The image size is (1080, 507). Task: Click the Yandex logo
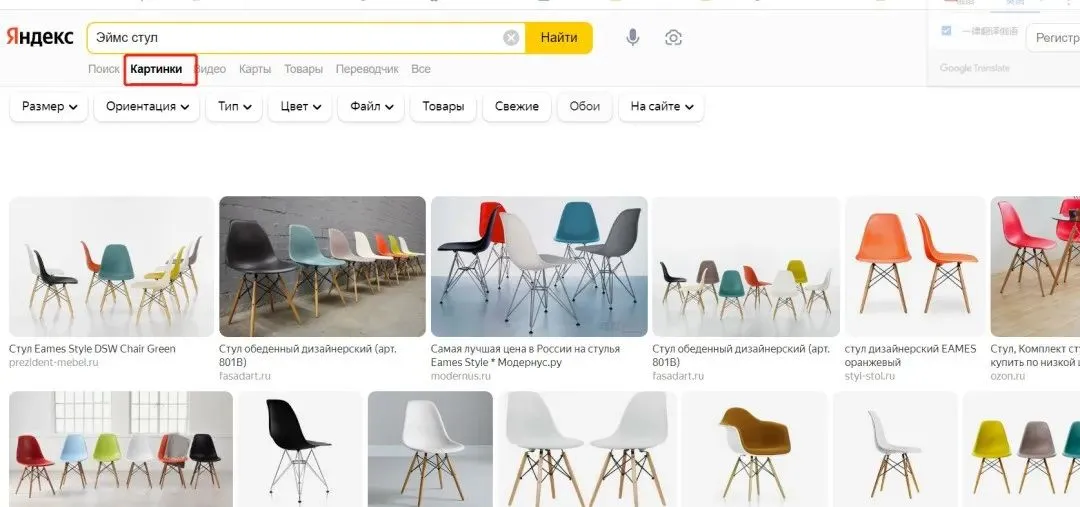pyautogui.click(x=40, y=38)
